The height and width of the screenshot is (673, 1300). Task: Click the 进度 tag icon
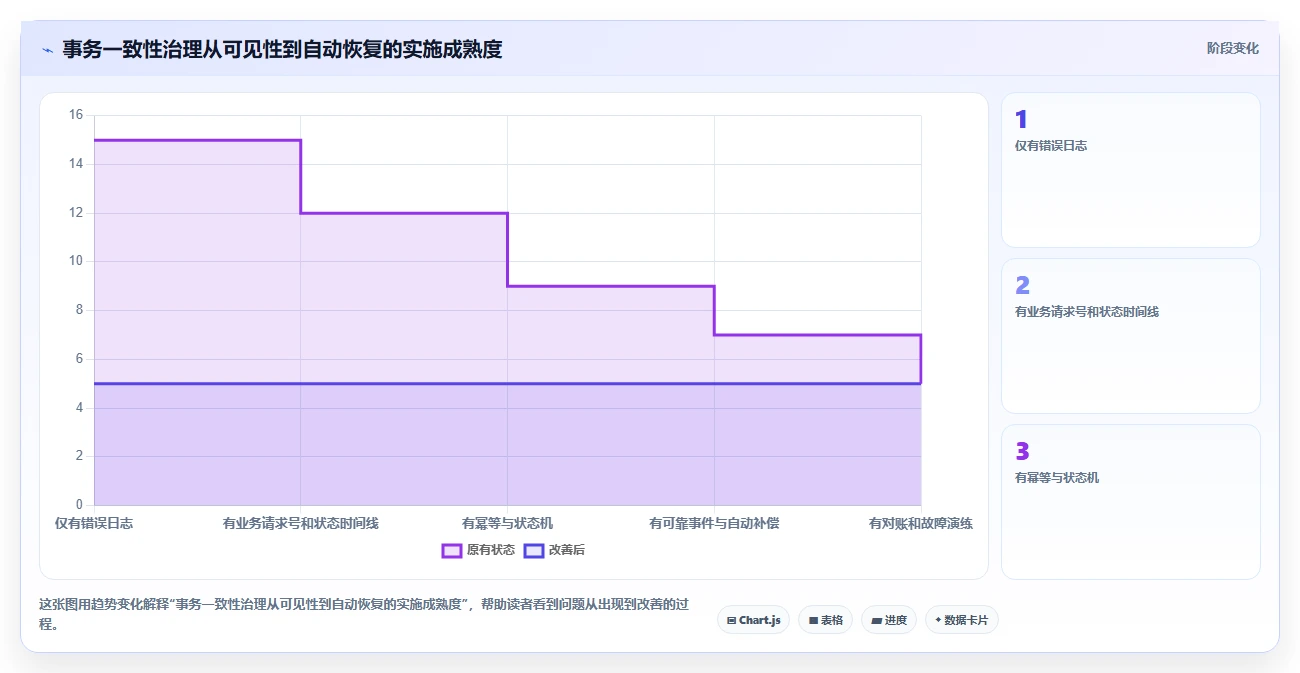876,620
